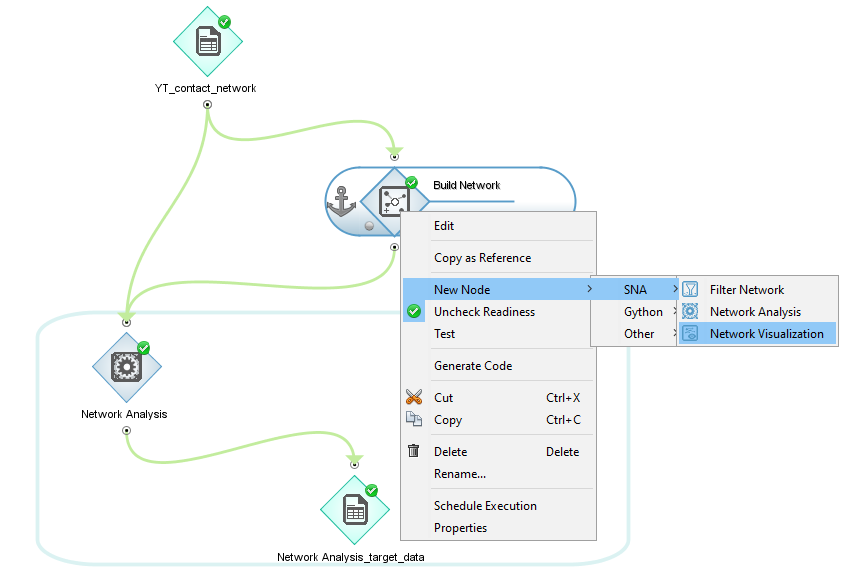860x577 pixels.
Task: Click the readiness check badge on Network Analysis node
Action: coord(143,348)
